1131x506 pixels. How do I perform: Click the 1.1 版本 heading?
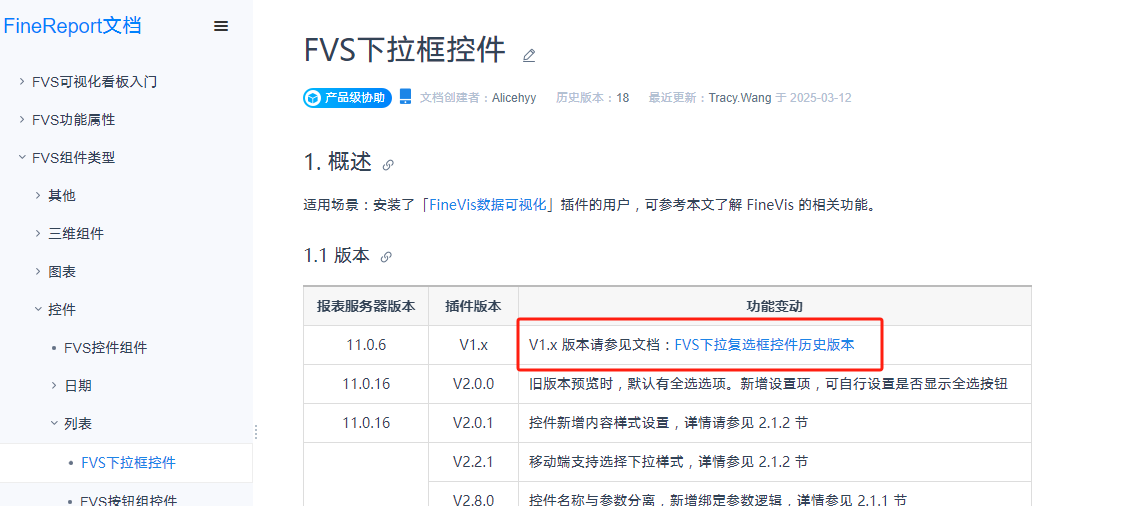coord(337,256)
